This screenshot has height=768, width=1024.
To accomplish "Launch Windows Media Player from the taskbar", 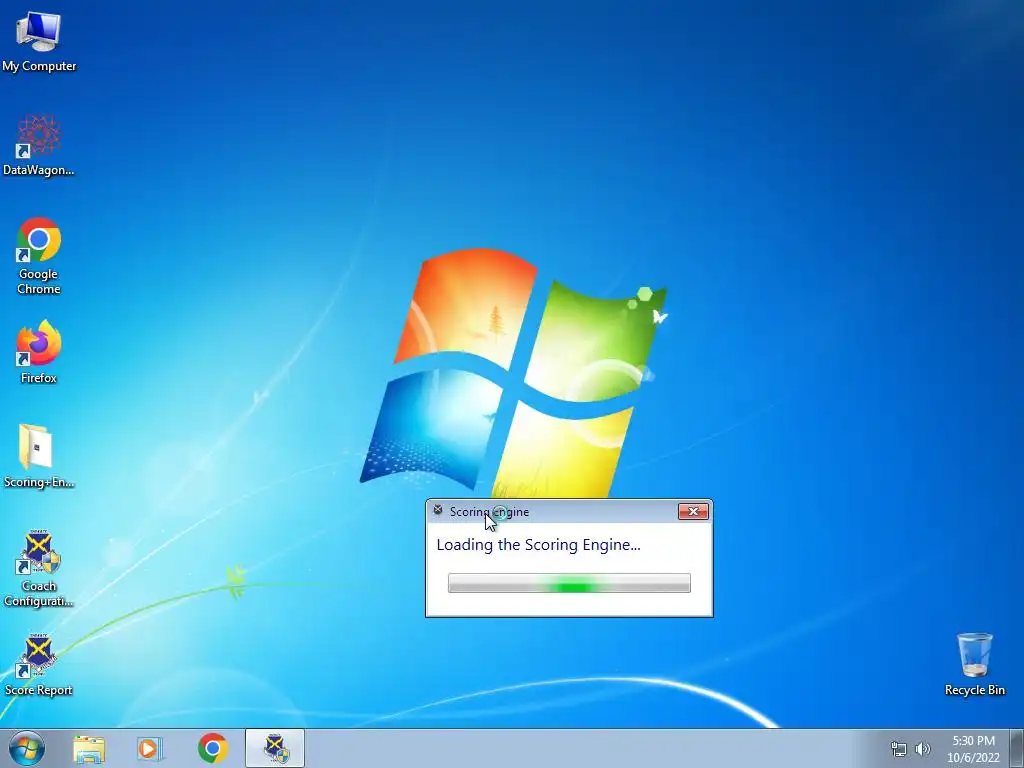I will (150, 748).
